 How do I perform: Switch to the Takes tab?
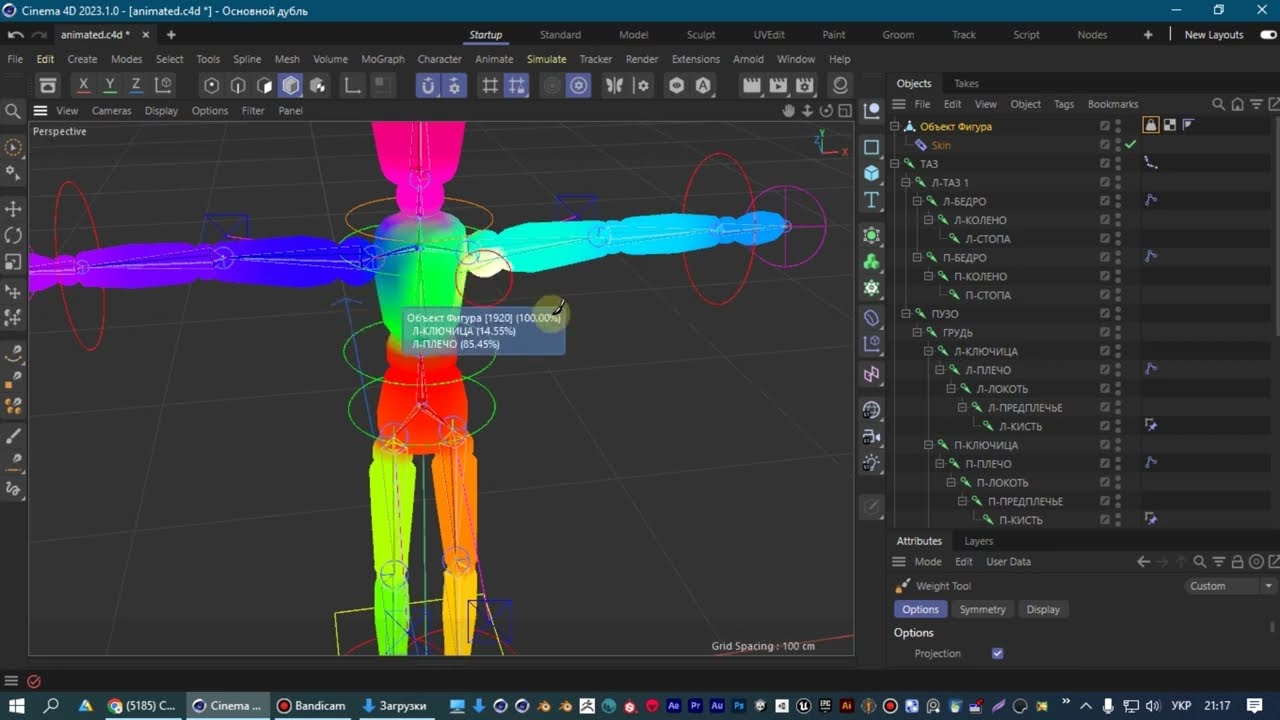pos(966,83)
